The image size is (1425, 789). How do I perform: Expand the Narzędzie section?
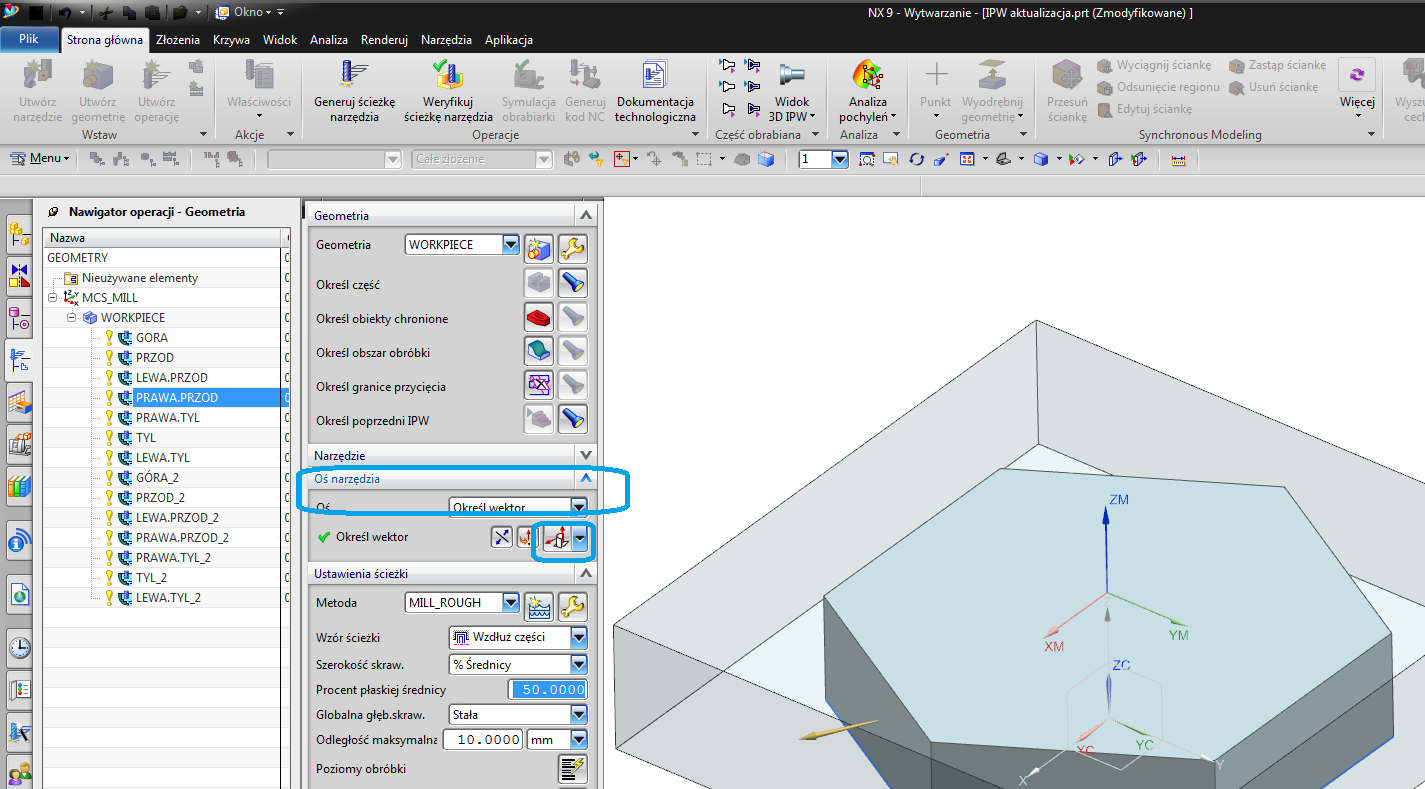(586, 455)
